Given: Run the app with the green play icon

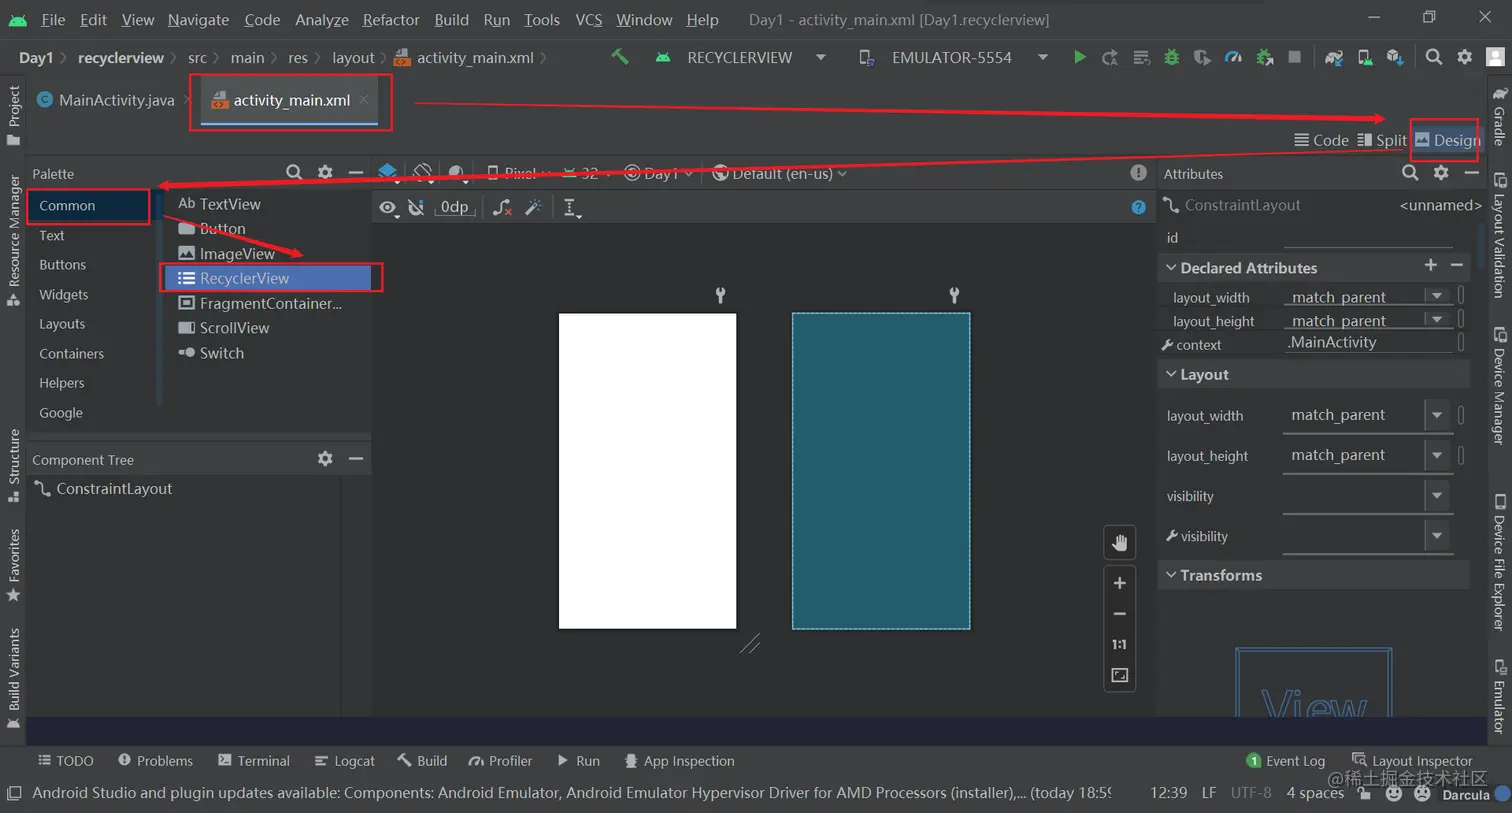Looking at the screenshot, I should 1079,58.
